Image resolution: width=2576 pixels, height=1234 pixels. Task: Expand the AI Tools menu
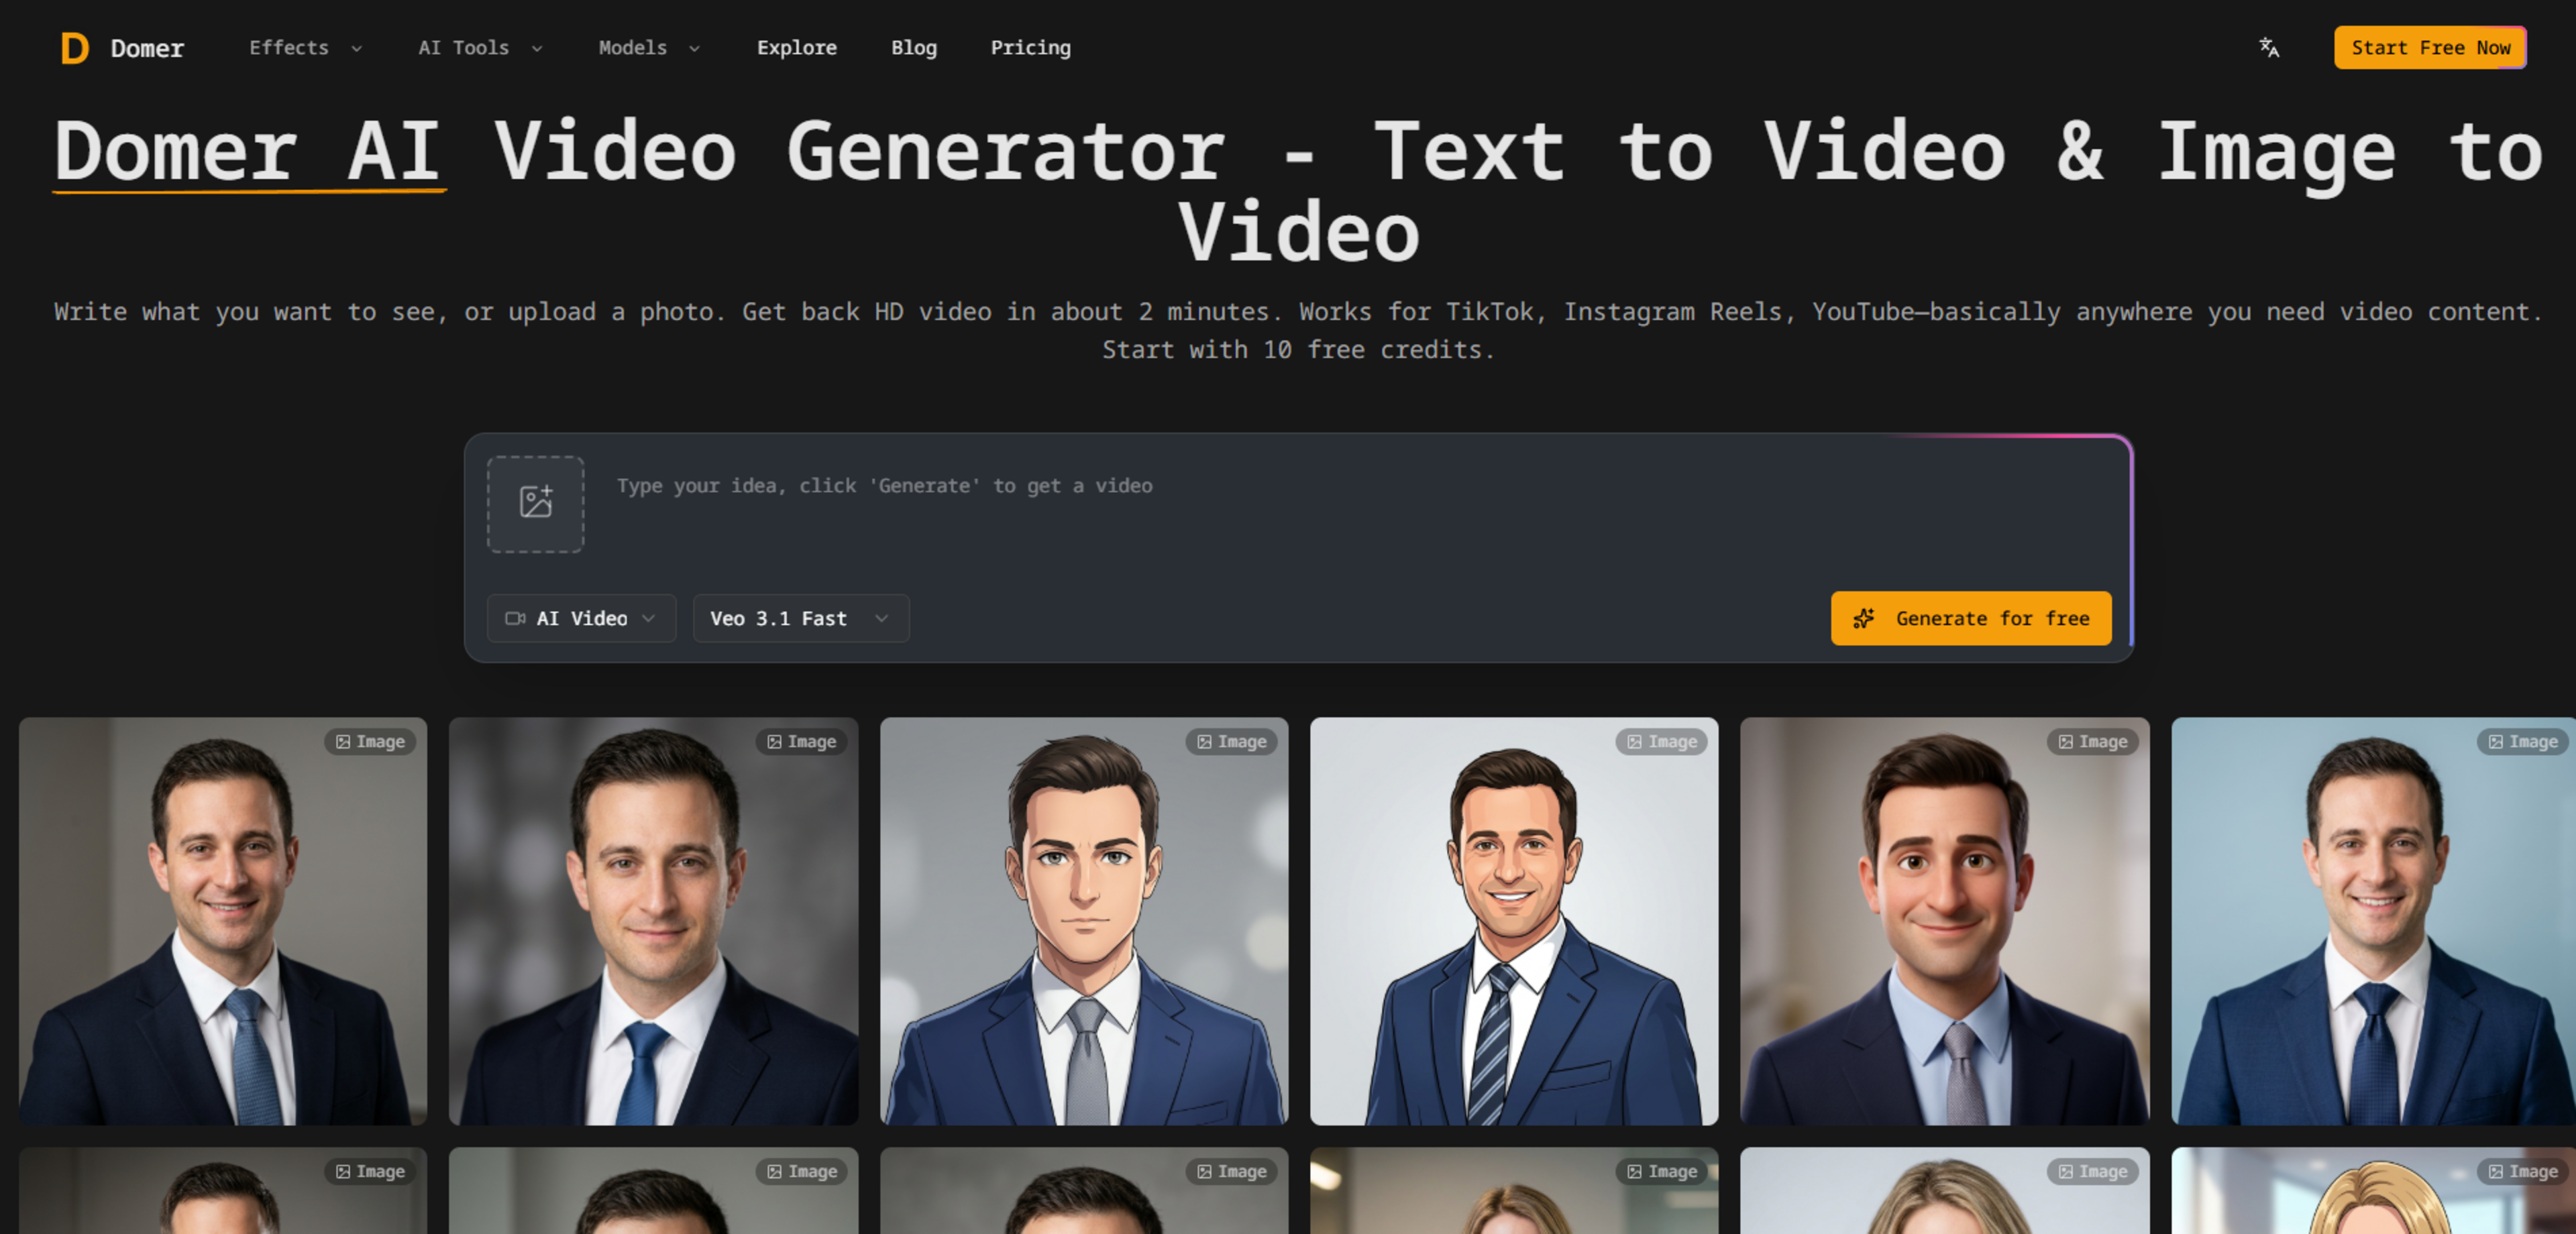click(480, 48)
